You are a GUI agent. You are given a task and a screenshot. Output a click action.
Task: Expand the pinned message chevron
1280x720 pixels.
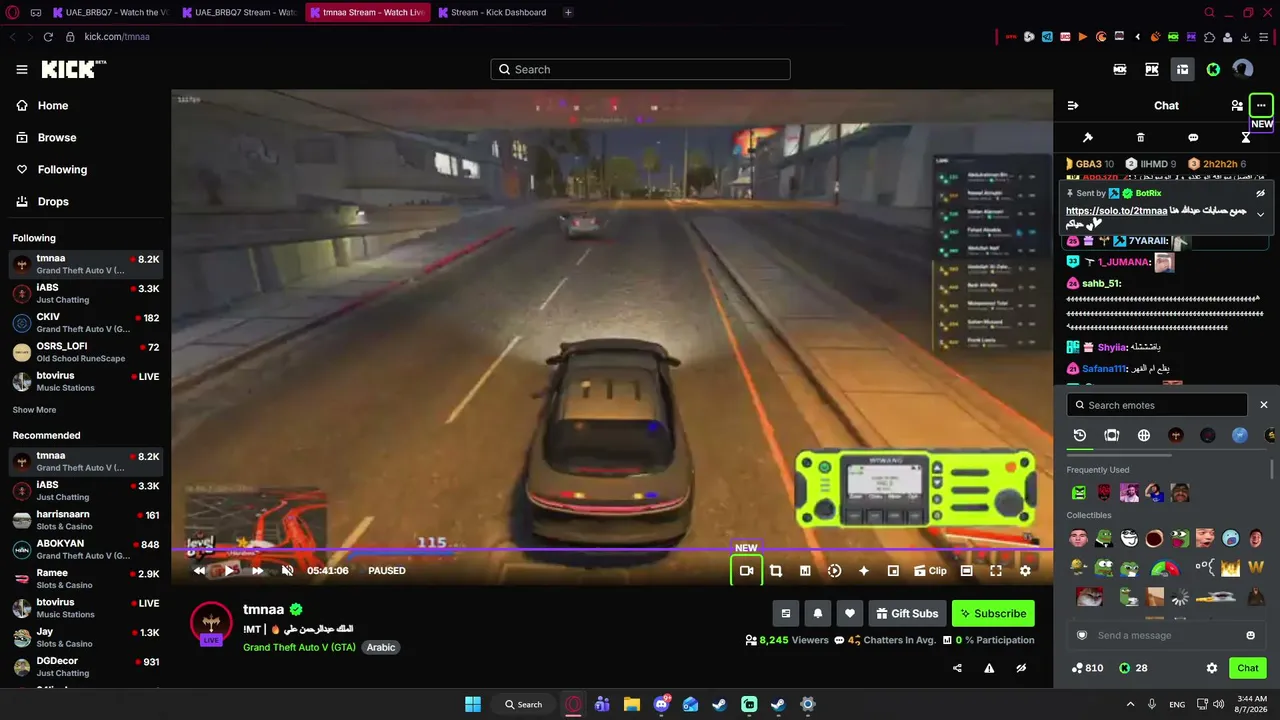pos(1260,214)
